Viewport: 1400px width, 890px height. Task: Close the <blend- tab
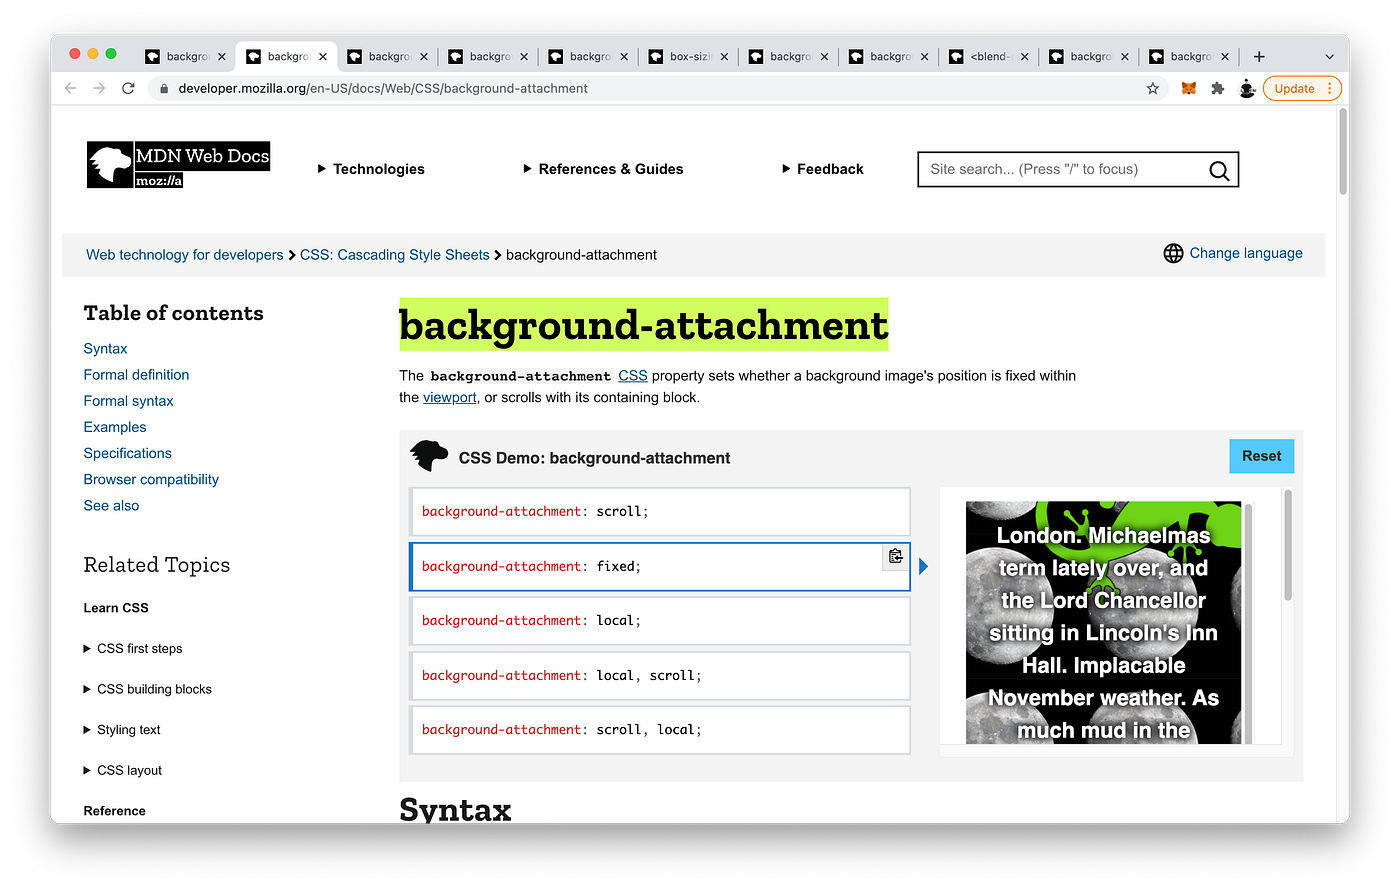click(1024, 57)
